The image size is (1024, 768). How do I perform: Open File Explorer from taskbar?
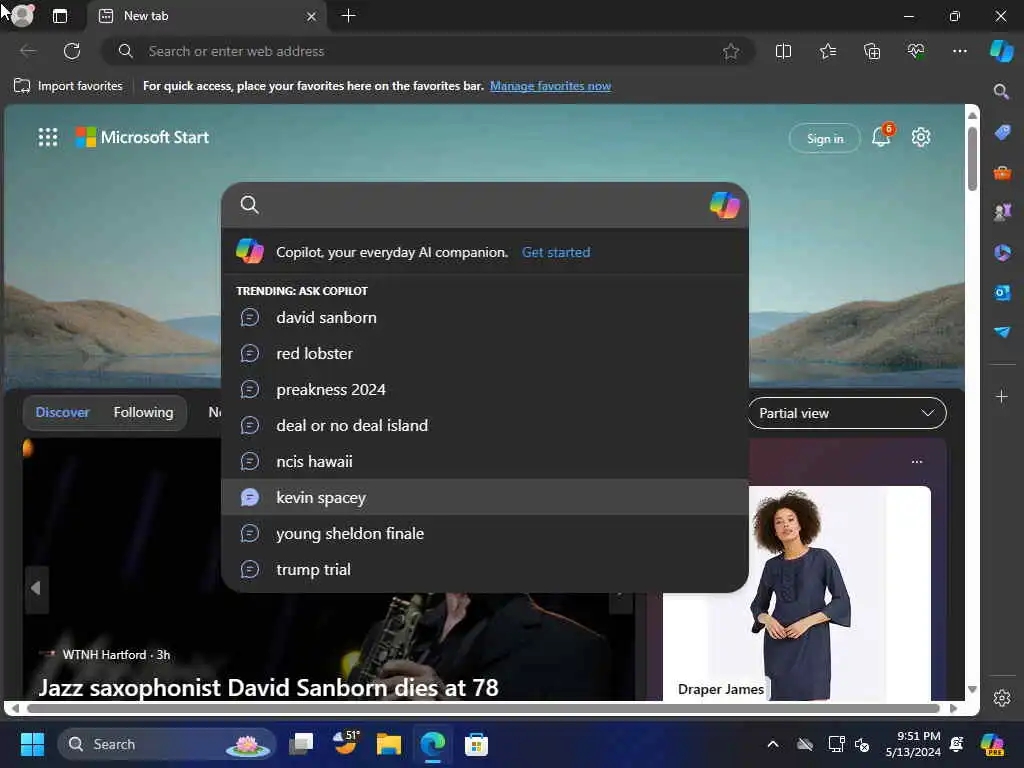click(x=389, y=744)
